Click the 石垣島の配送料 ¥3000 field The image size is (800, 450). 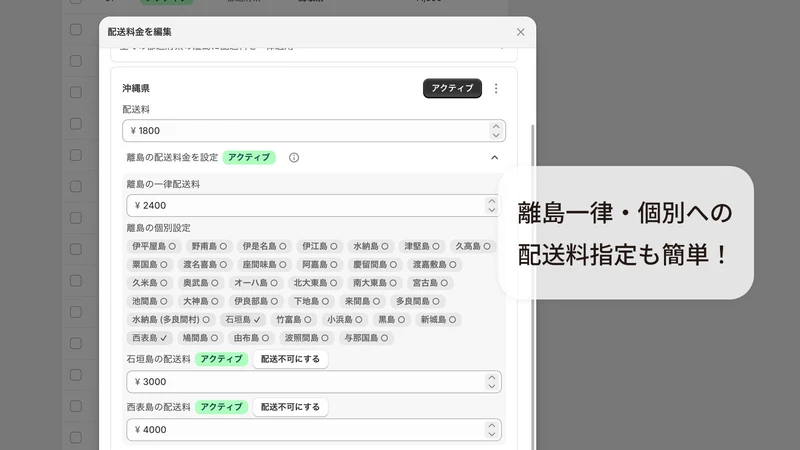(314, 382)
